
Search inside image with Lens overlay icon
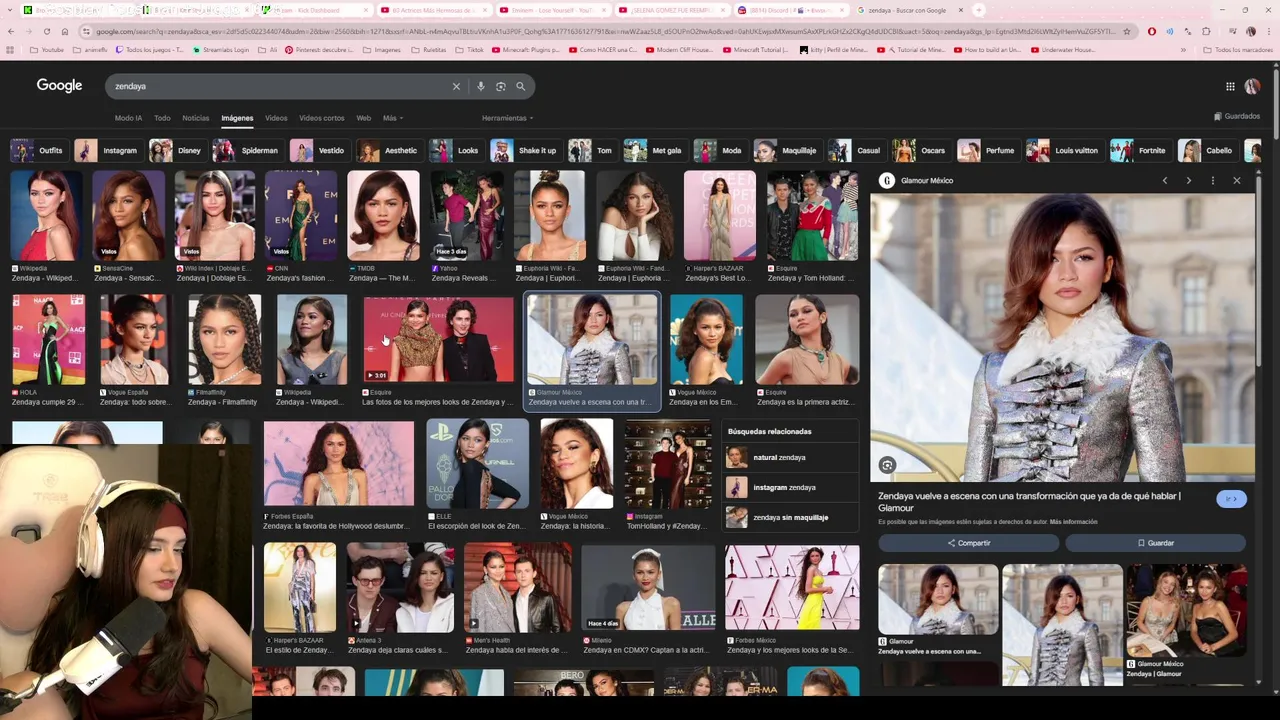pyautogui.click(x=887, y=465)
